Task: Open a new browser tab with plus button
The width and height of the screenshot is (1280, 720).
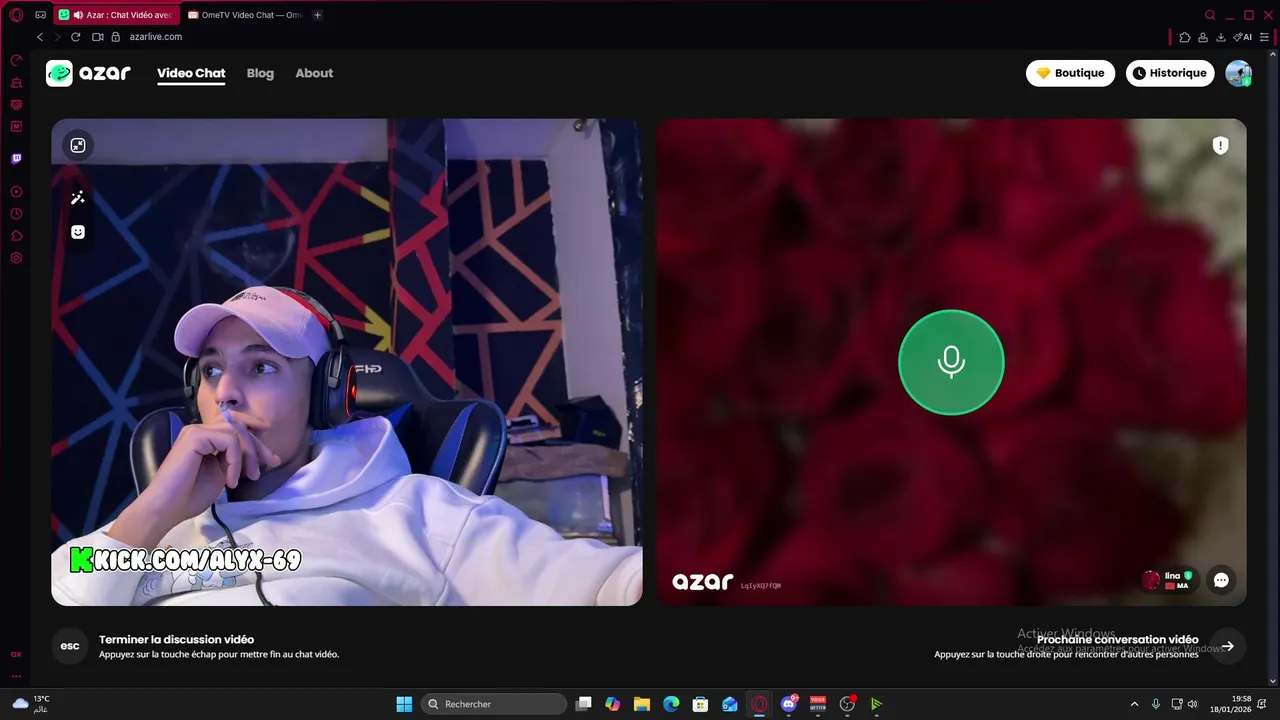Action: click(318, 15)
